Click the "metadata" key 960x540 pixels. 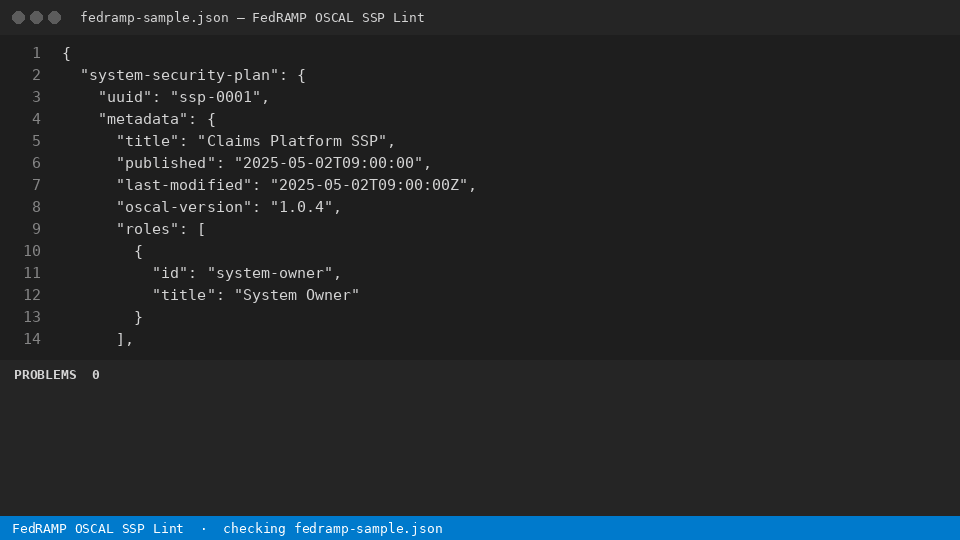[x=143, y=119]
